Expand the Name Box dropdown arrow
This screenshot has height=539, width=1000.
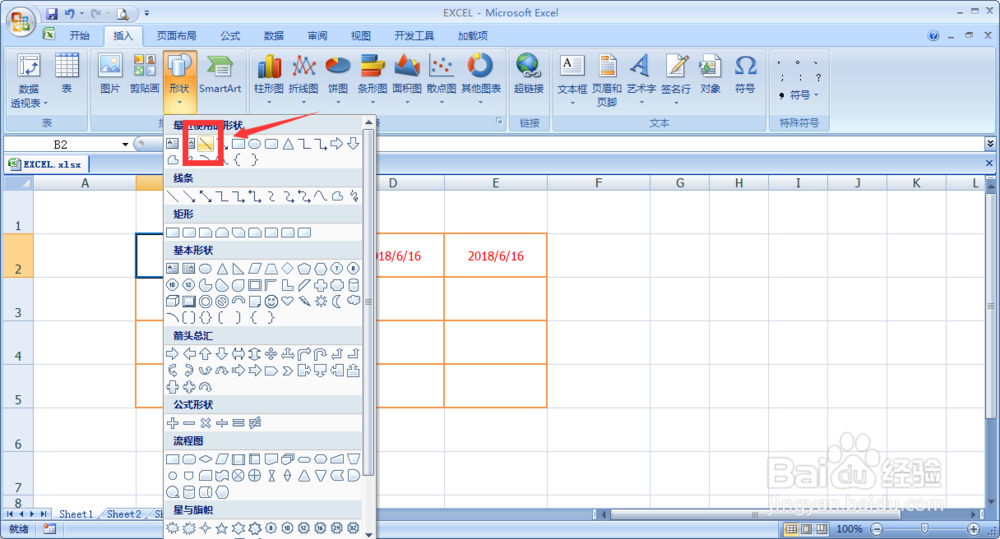click(125, 145)
